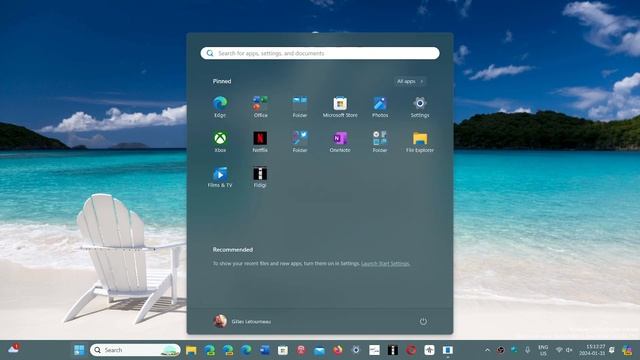Open the ENG US language switcher
The image size is (640, 360).
[543, 350]
